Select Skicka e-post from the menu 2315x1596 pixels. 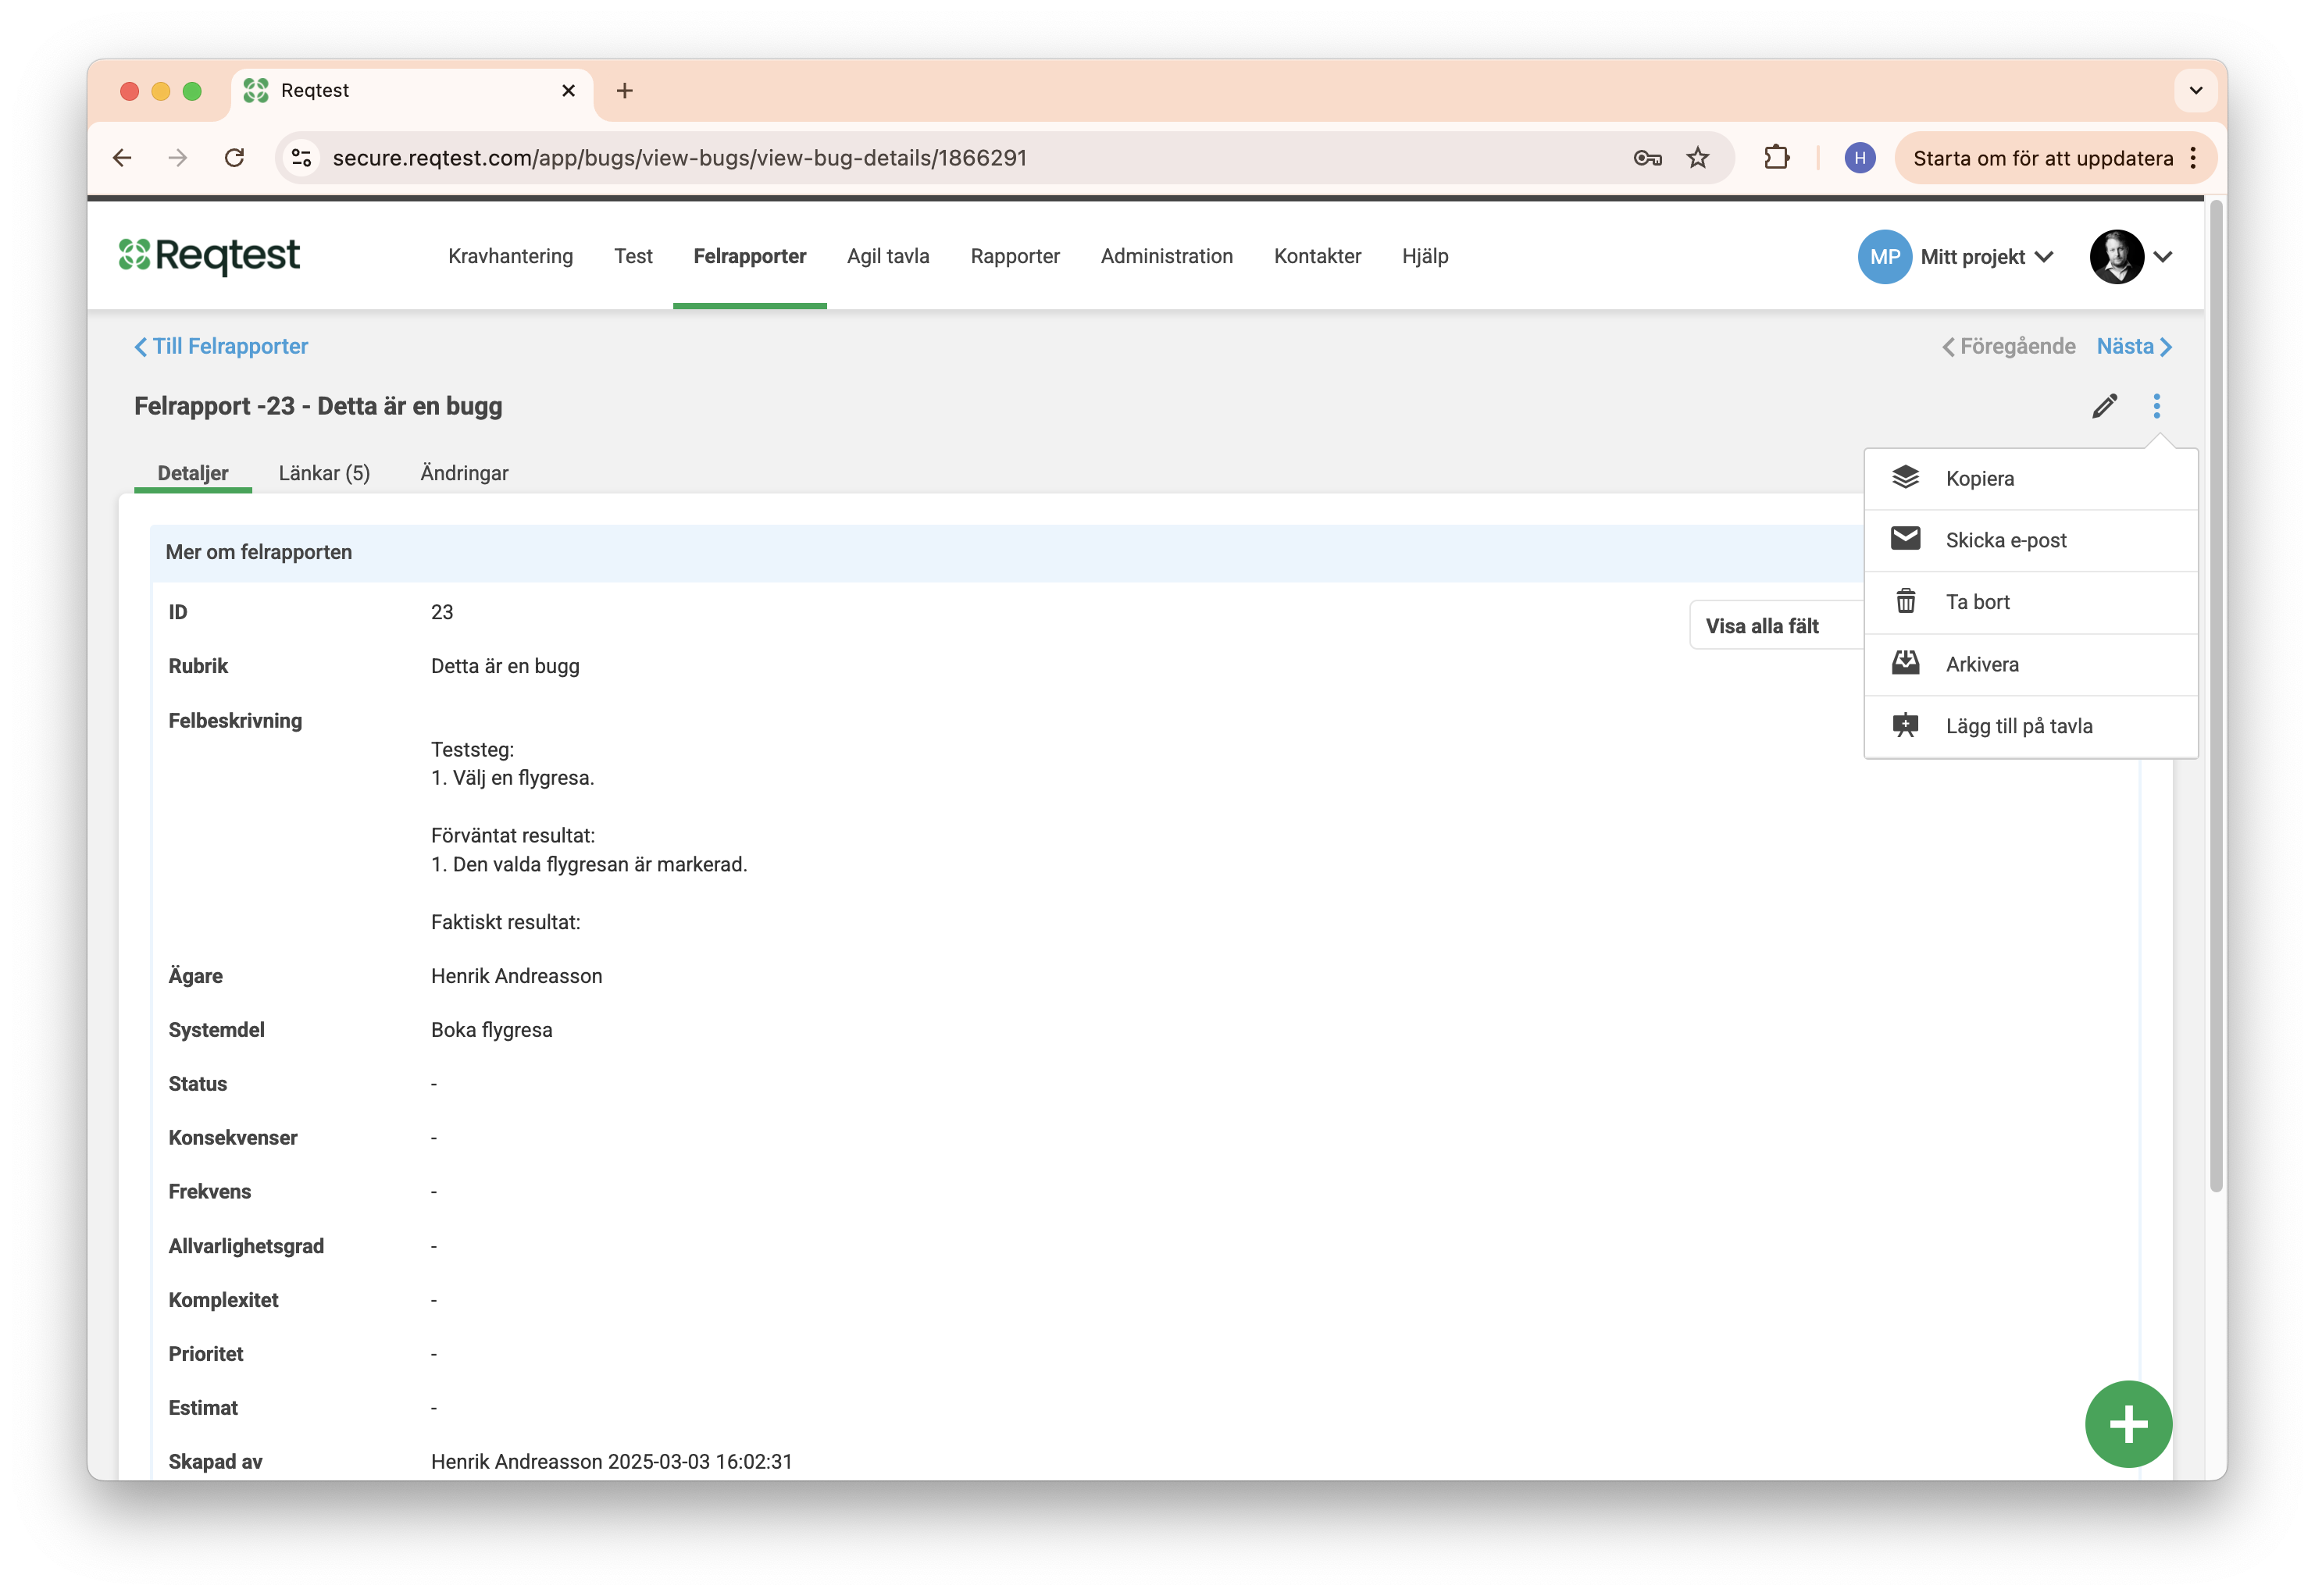coord(2030,540)
